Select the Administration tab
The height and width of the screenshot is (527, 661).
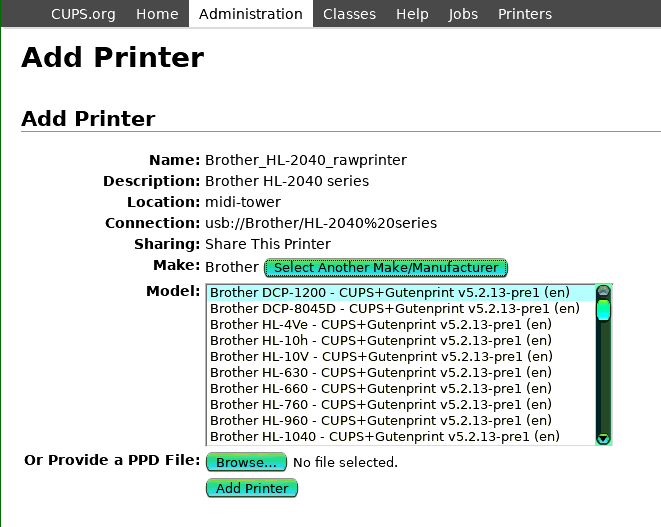tap(251, 14)
